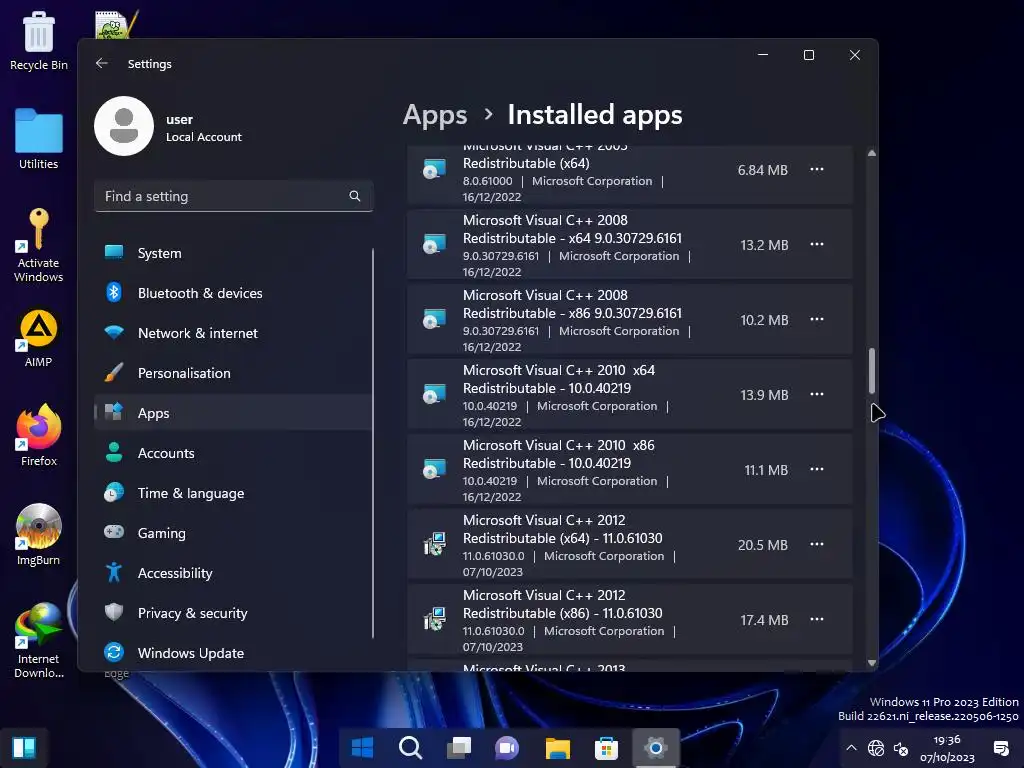Click the scrollbar down arrow in apps list

coord(872,663)
